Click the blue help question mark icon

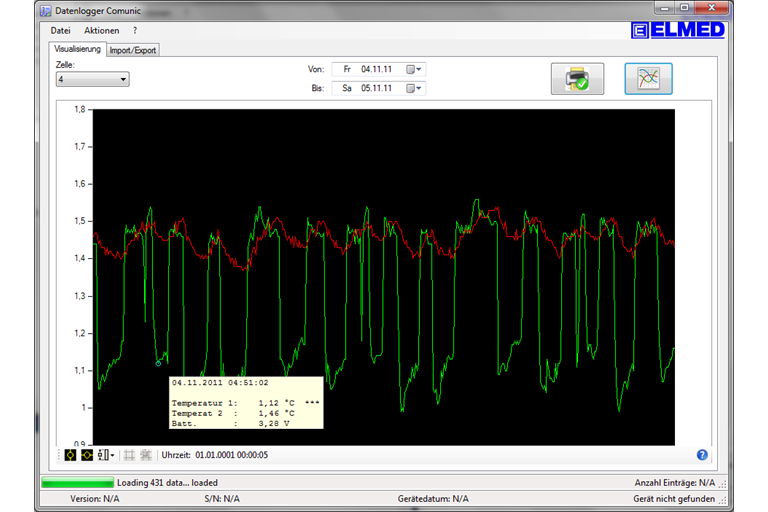pyautogui.click(x=702, y=455)
